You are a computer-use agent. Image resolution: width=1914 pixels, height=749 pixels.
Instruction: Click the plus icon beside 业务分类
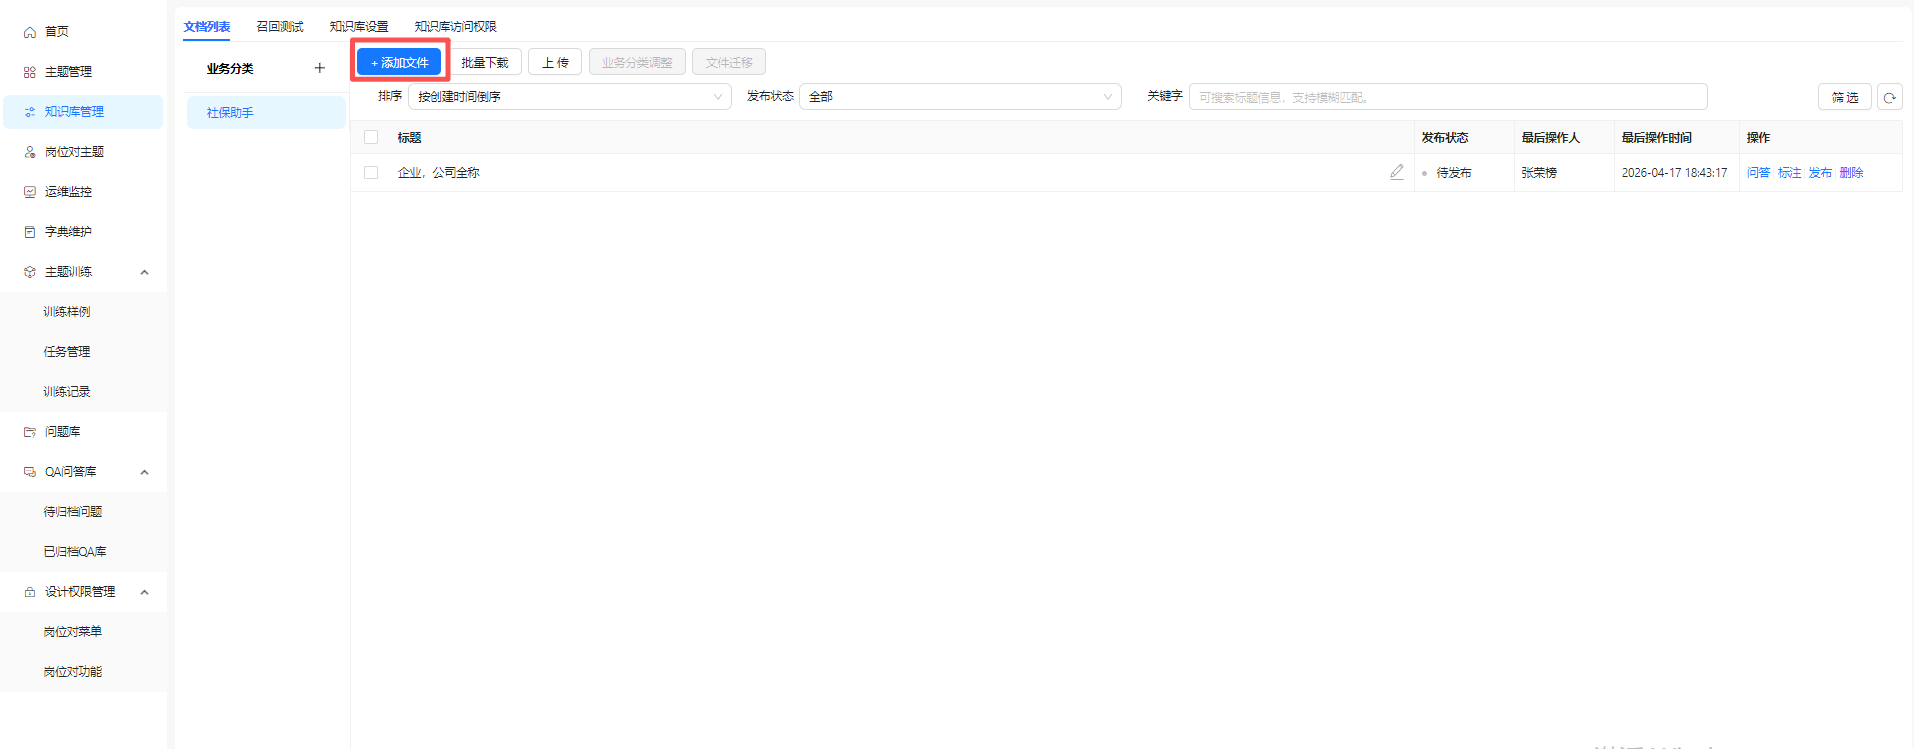320,68
